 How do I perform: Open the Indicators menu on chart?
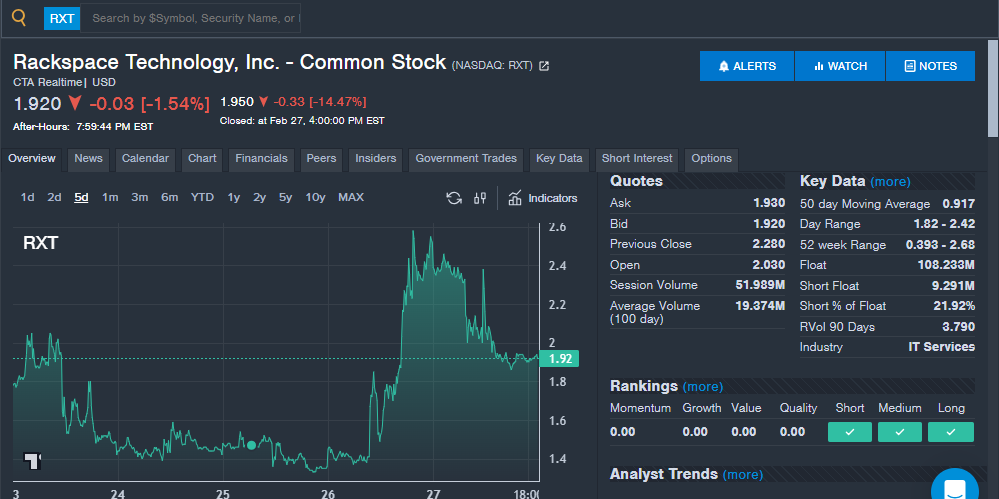(543, 198)
